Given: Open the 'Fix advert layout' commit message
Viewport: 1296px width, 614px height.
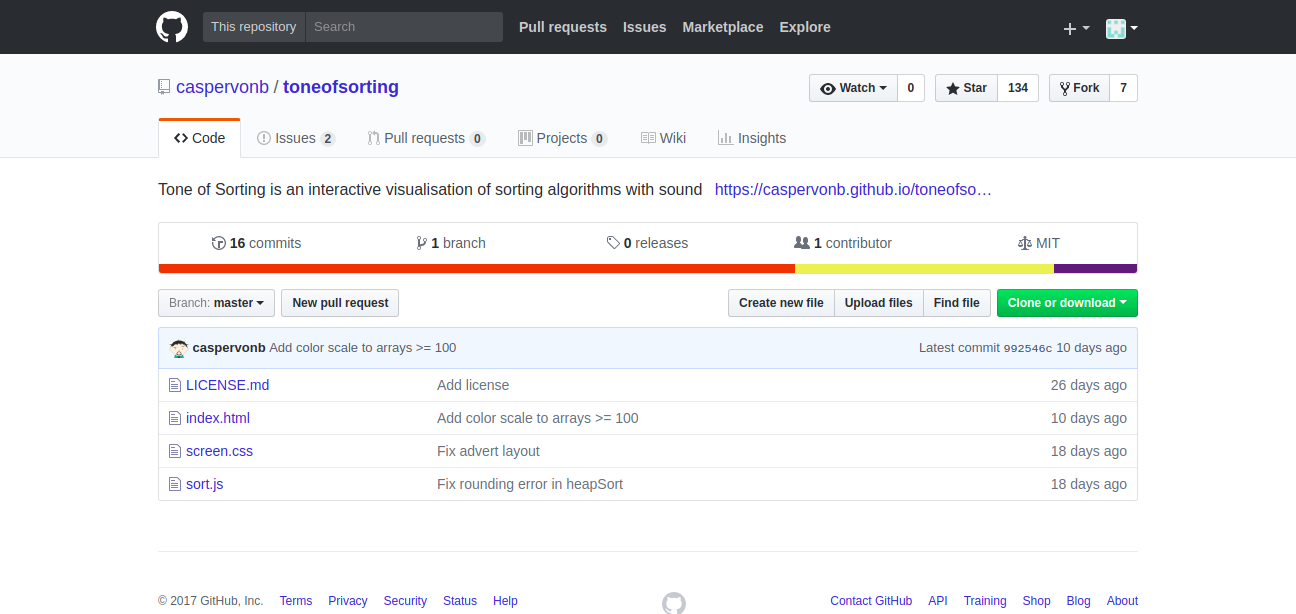Looking at the screenshot, I should (488, 451).
